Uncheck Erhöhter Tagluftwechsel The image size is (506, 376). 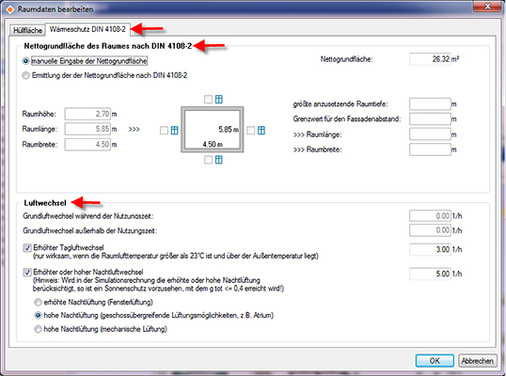click(x=27, y=248)
